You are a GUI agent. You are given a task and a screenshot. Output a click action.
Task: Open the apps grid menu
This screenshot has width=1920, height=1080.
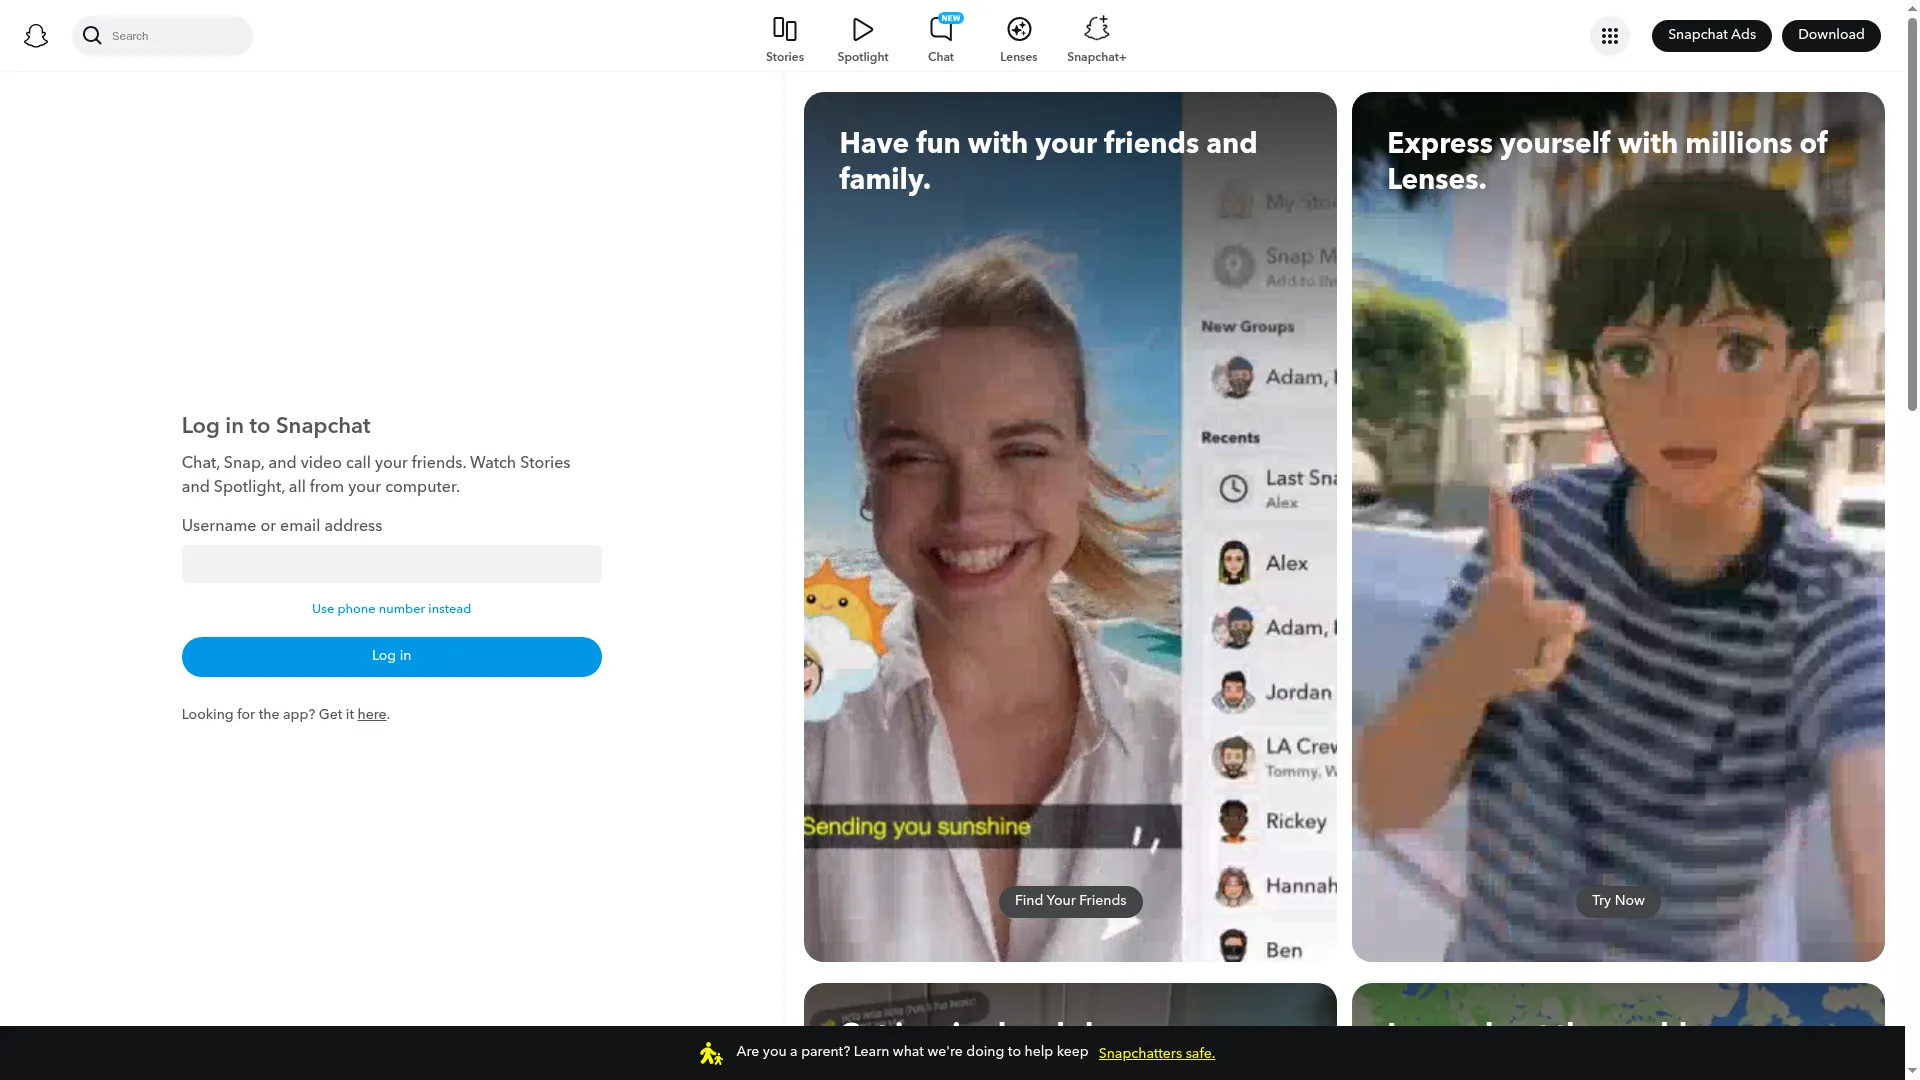pyautogui.click(x=1610, y=36)
